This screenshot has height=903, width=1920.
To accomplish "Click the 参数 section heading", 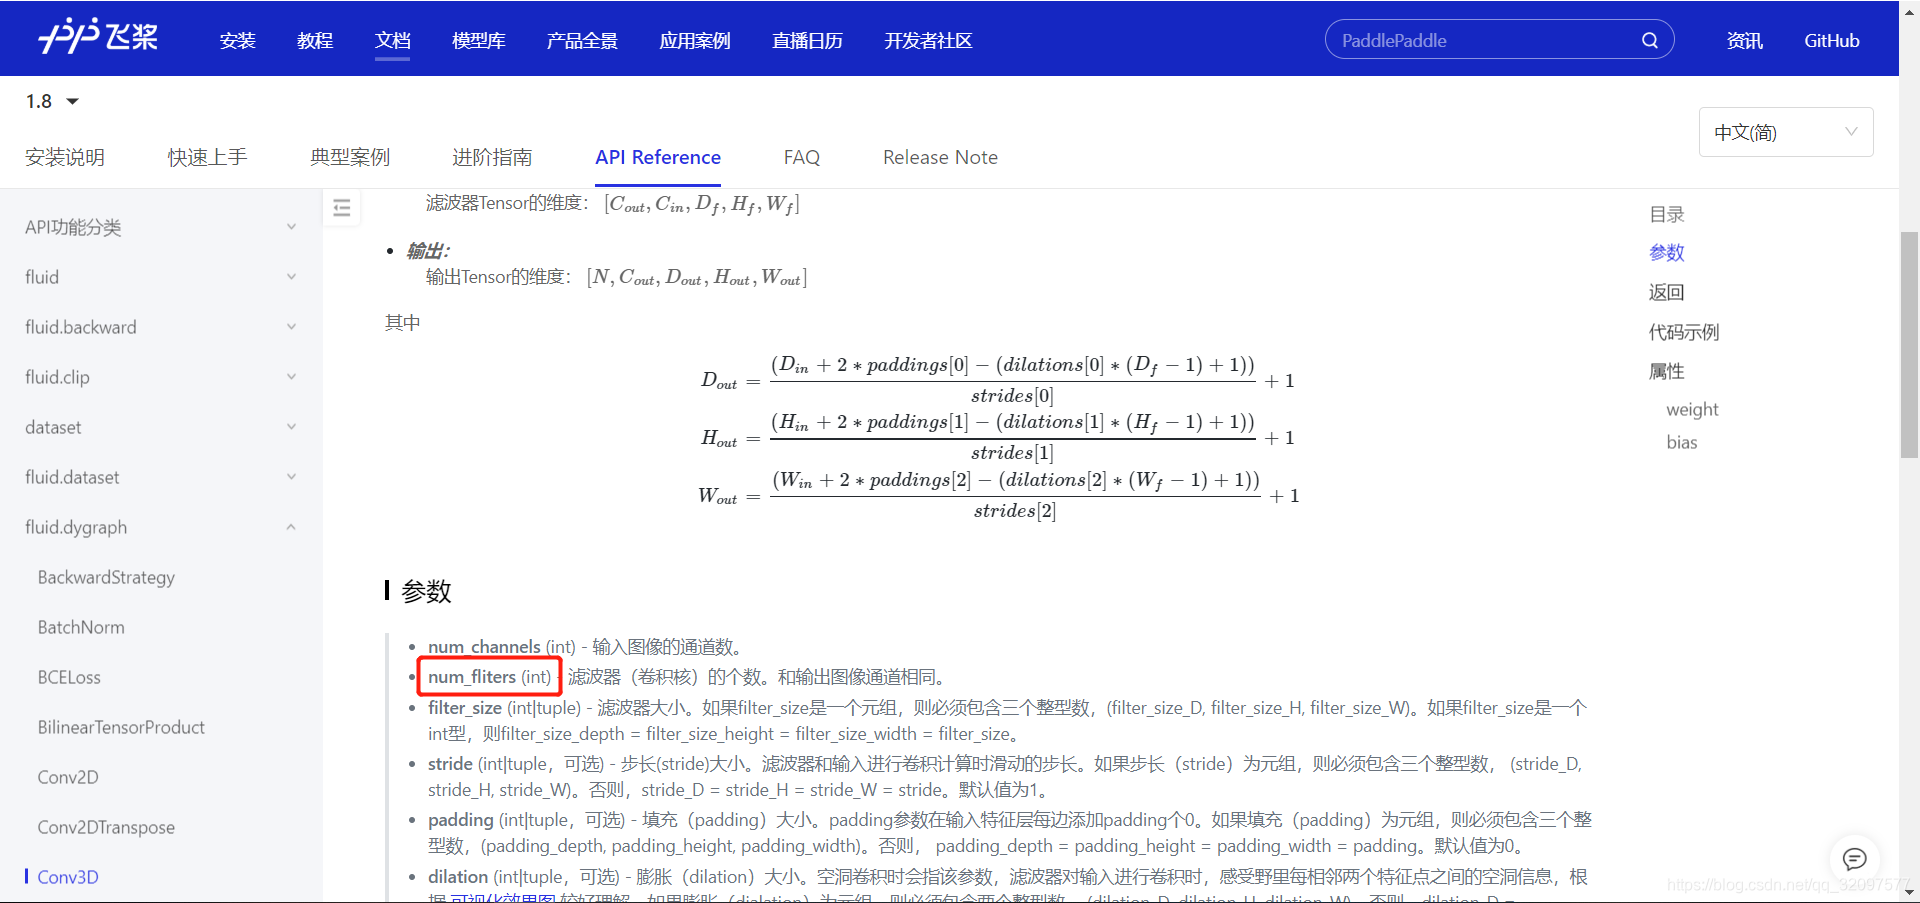I will pos(427,591).
